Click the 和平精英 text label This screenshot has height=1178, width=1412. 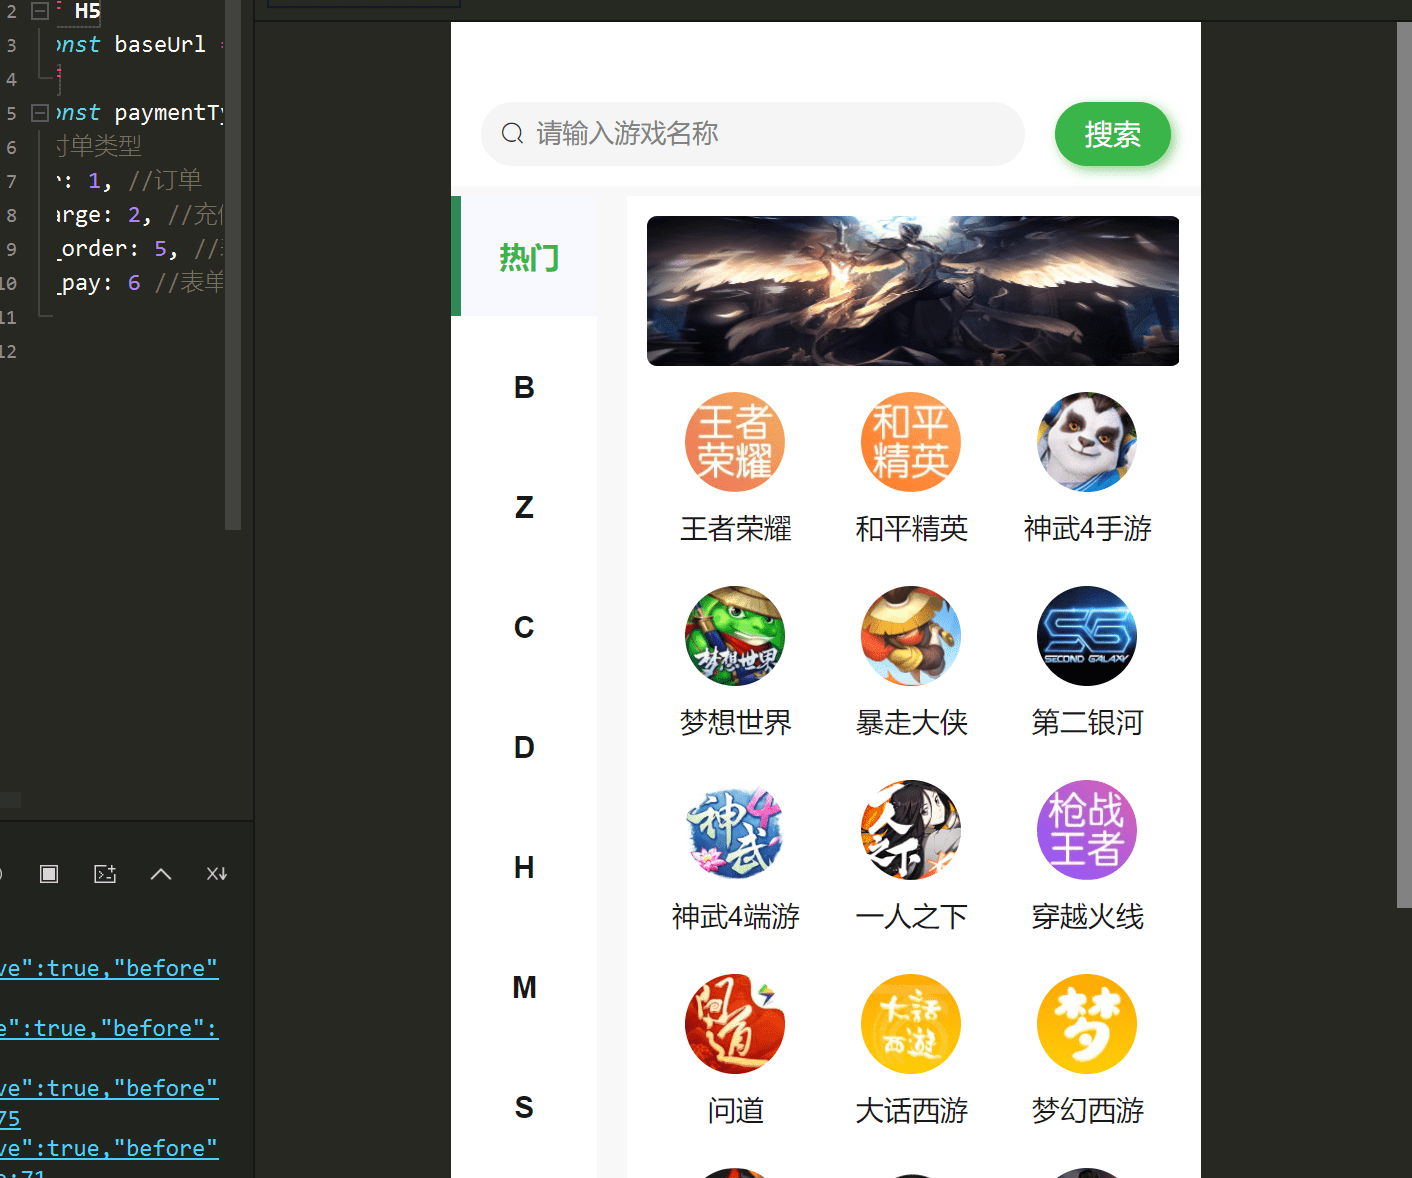[x=912, y=528]
